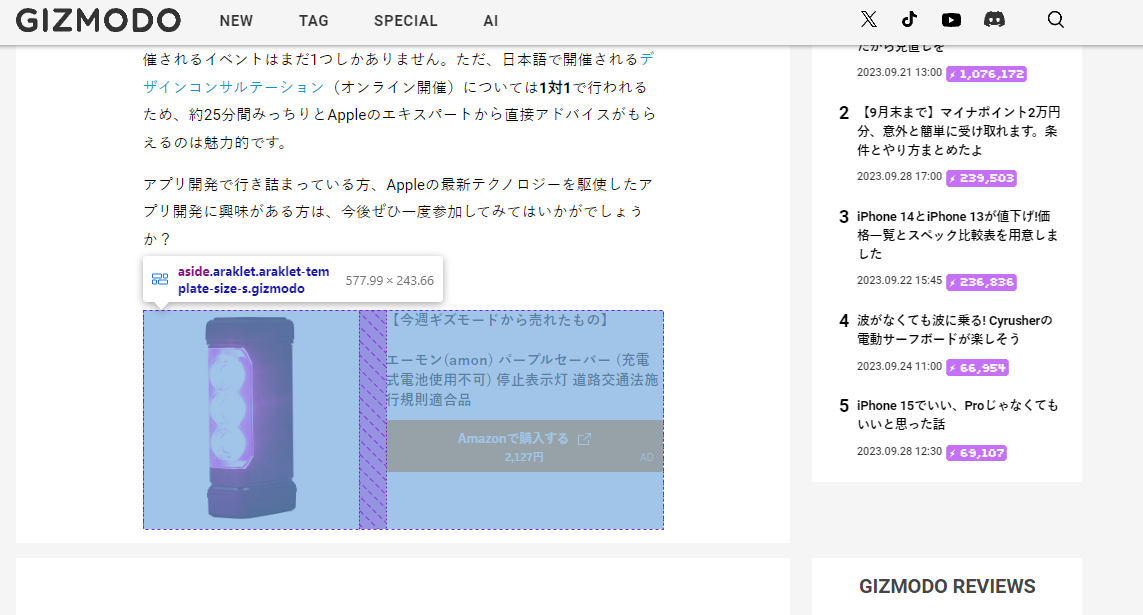
Task: Open search with the magnifier icon
Action: (1055, 19)
